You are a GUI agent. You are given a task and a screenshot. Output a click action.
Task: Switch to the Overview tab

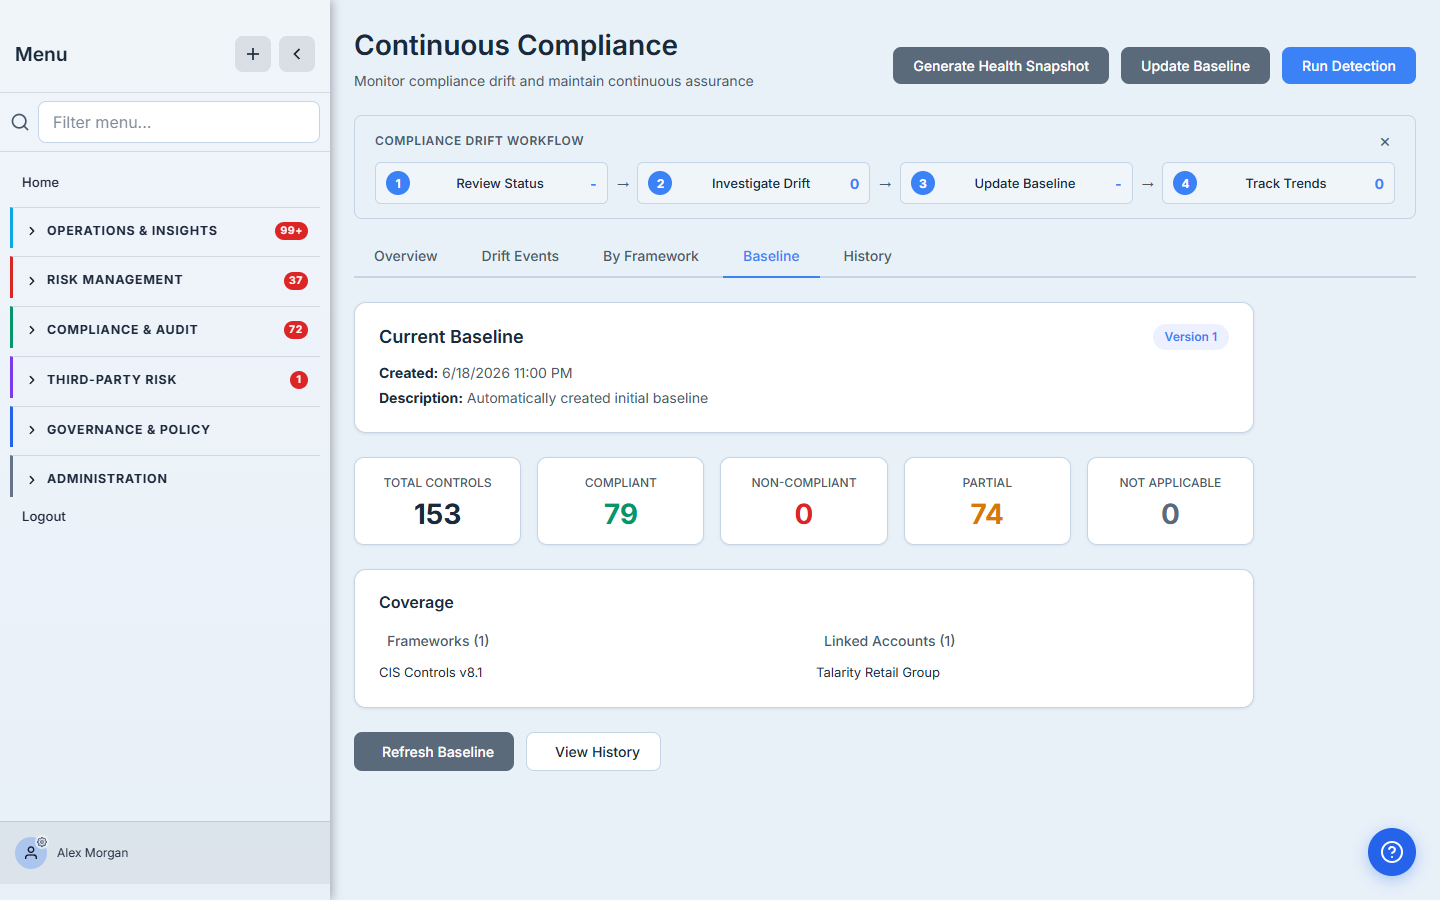pos(406,256)
